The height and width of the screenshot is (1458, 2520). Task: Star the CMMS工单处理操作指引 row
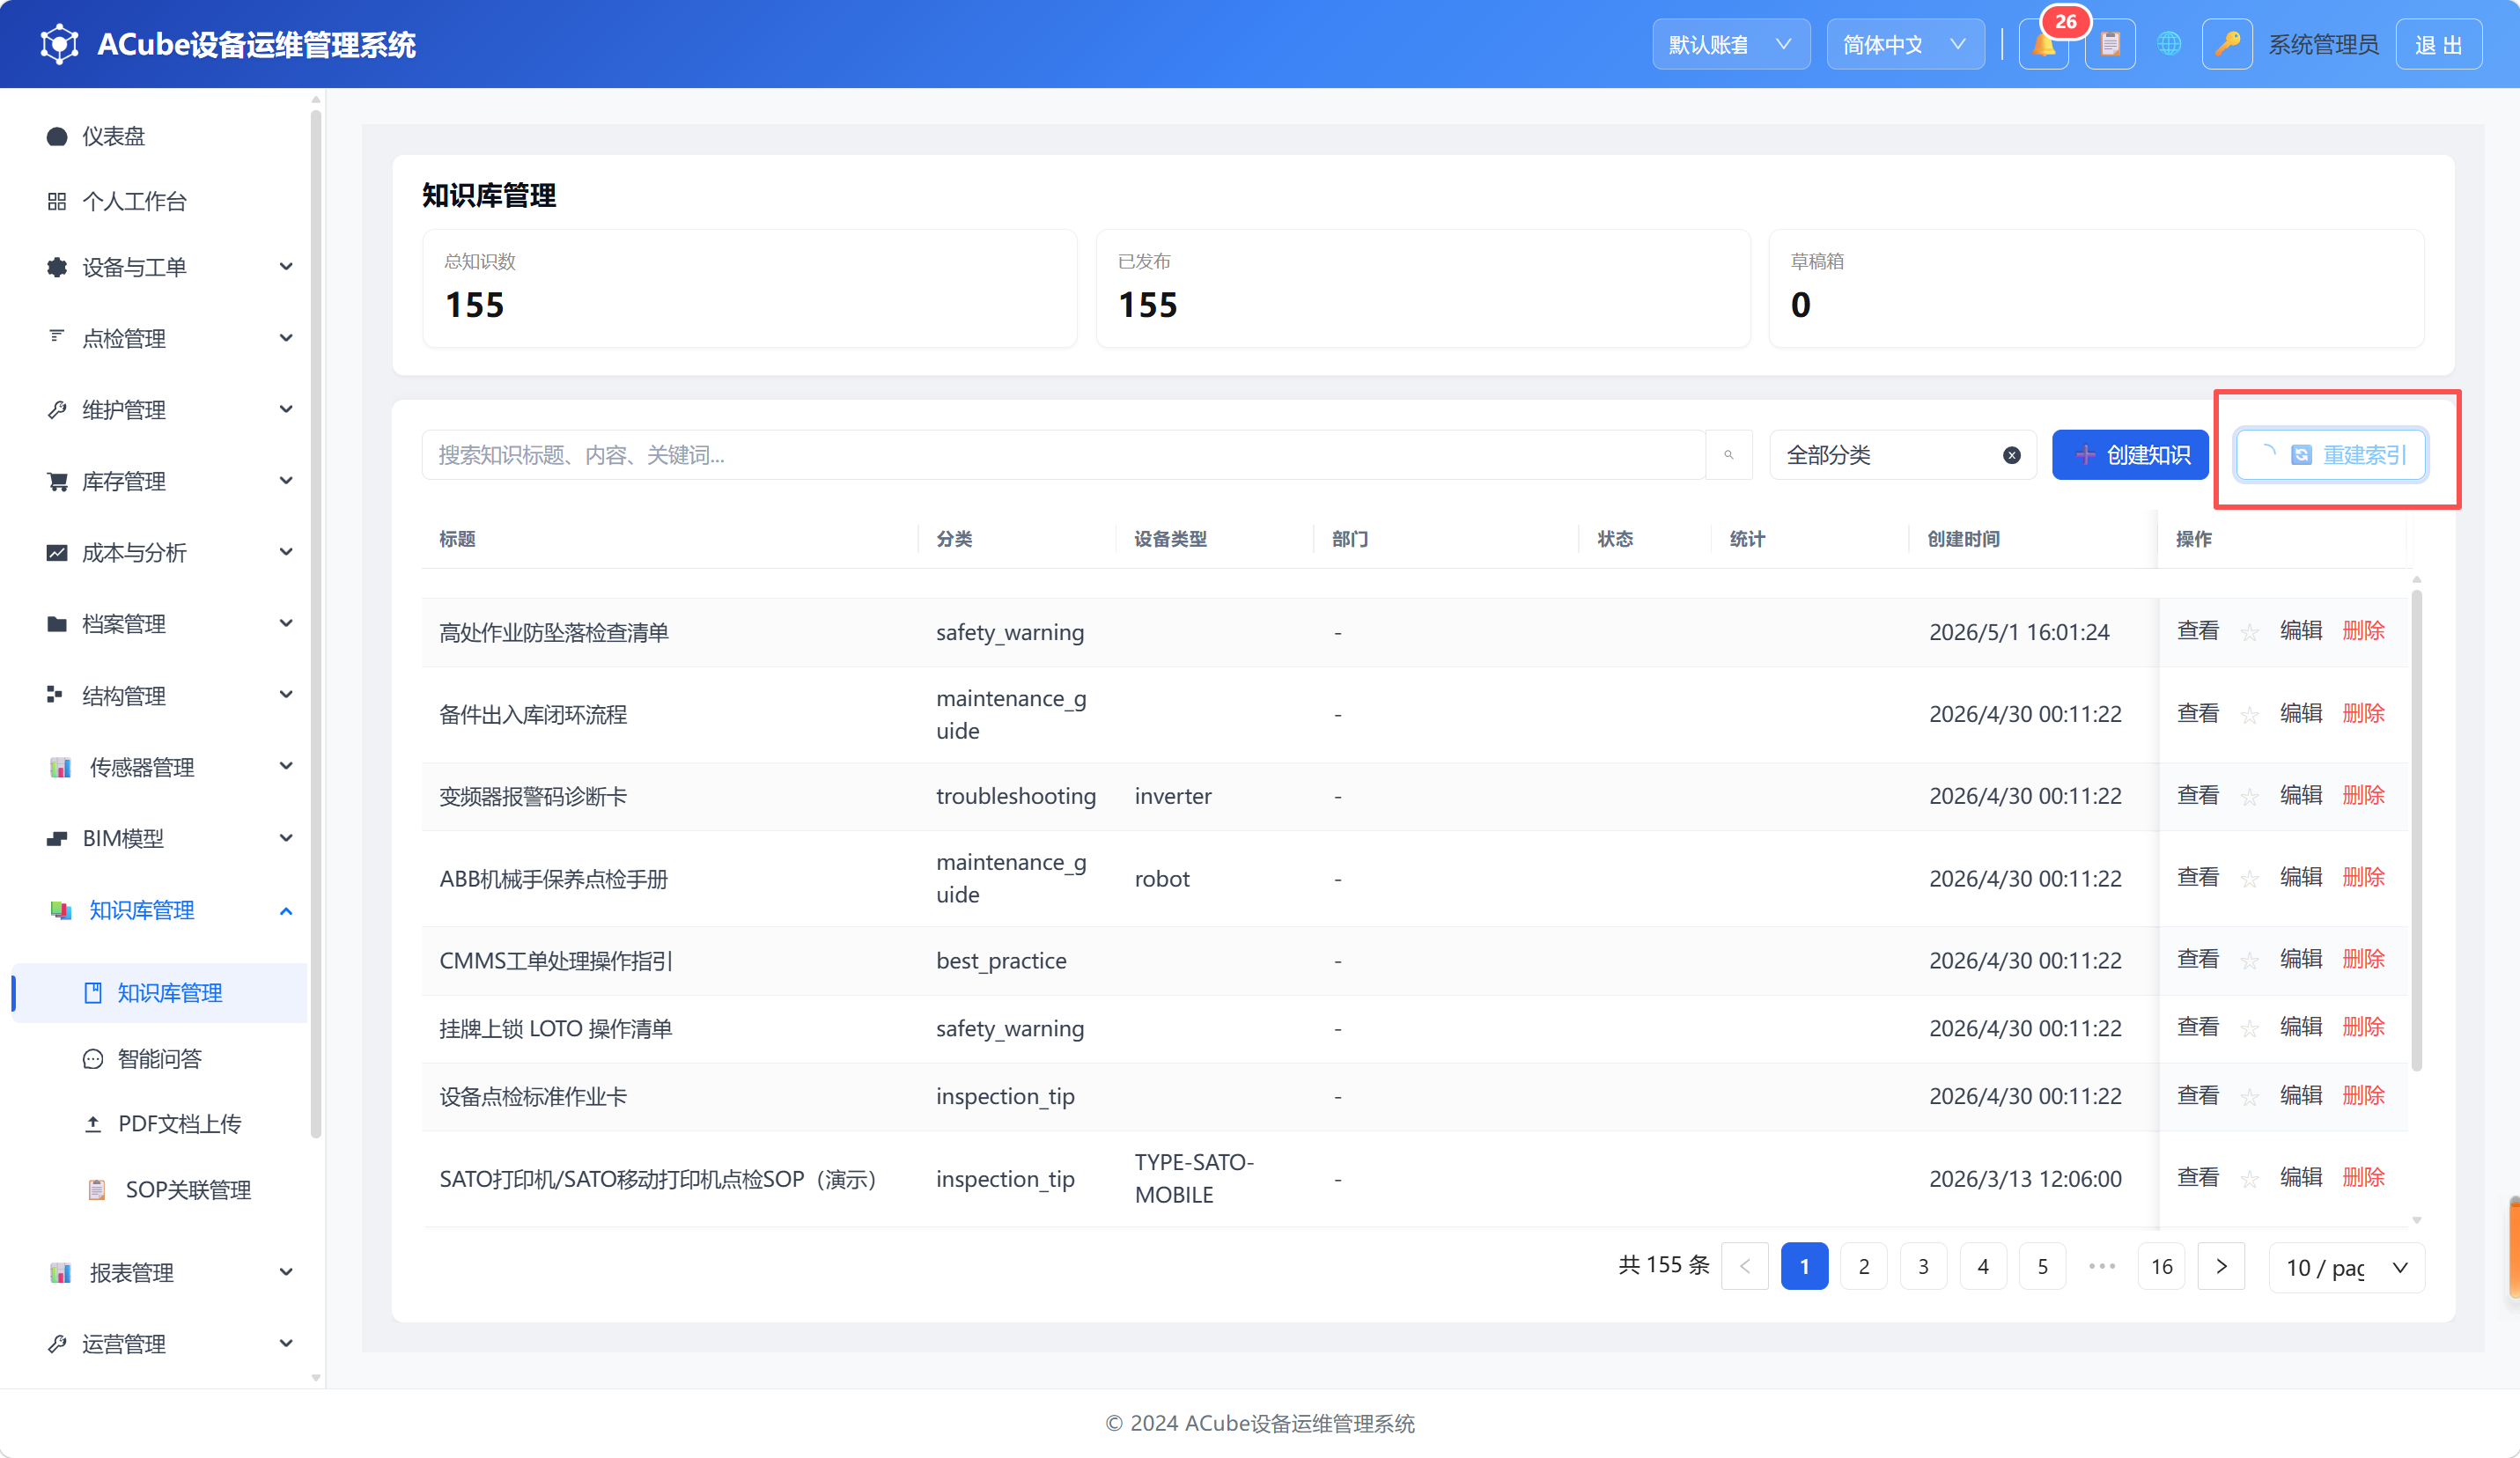click(x=2250, y=960)
